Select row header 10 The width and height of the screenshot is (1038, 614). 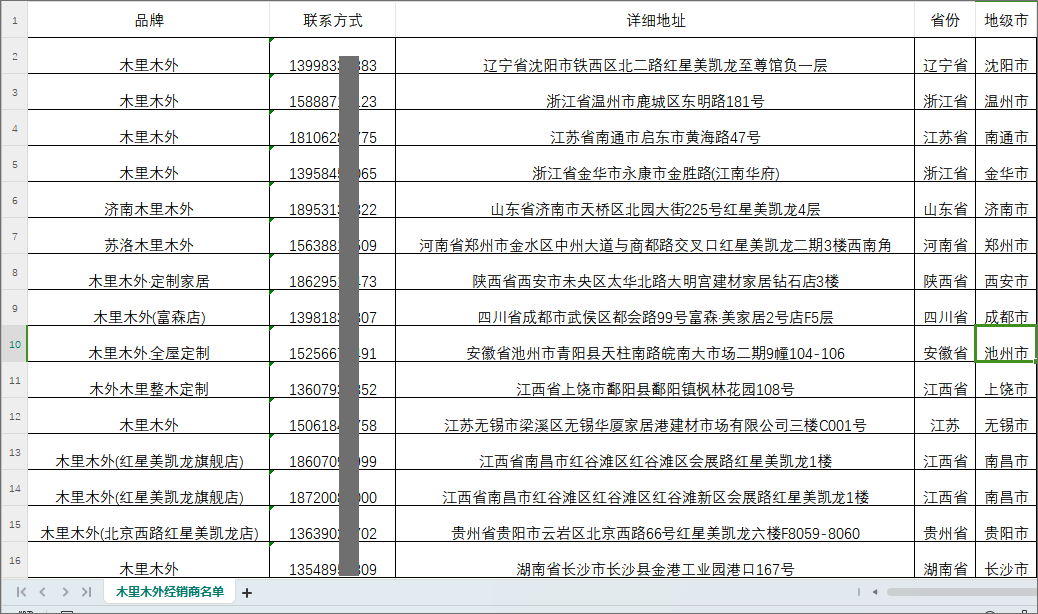point(14,343)
